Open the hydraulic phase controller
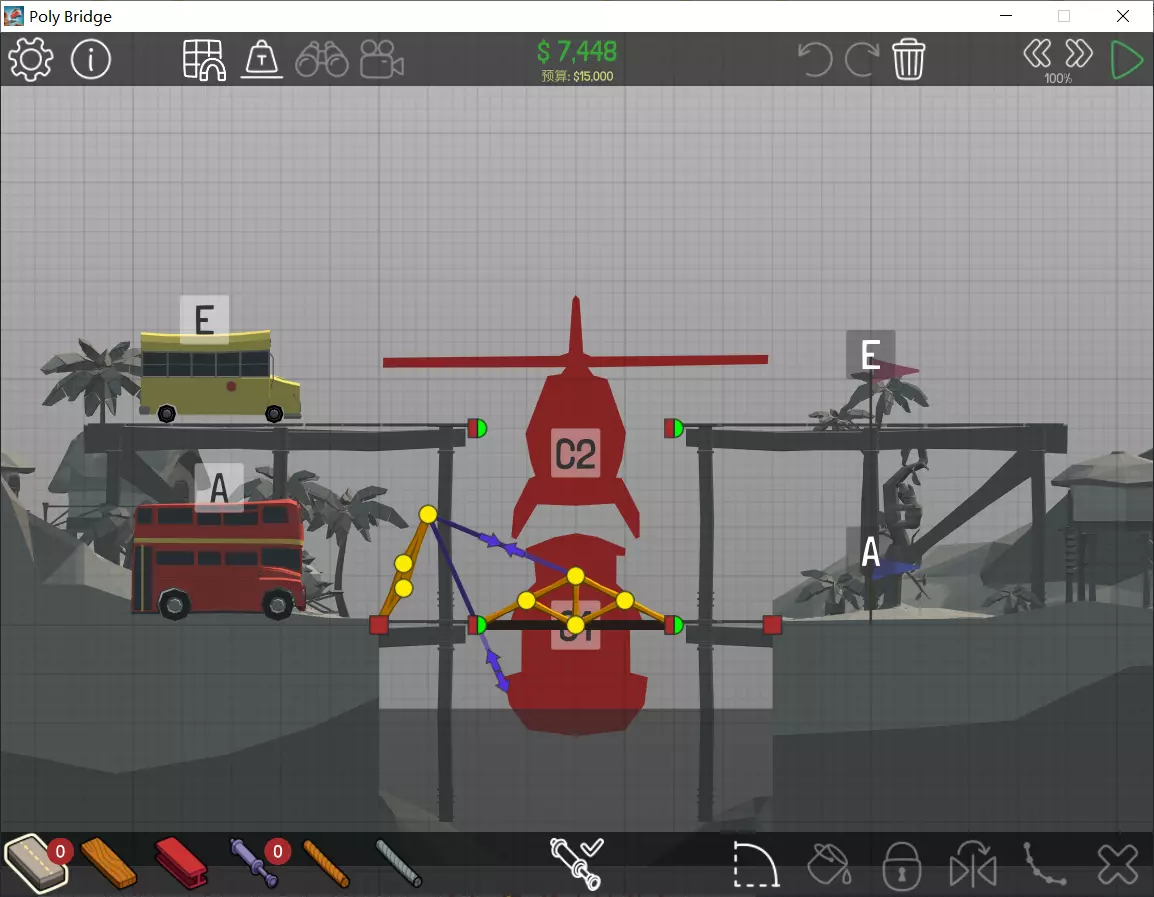The width and height of the screenshot is (1154, 897). (576, 863)
